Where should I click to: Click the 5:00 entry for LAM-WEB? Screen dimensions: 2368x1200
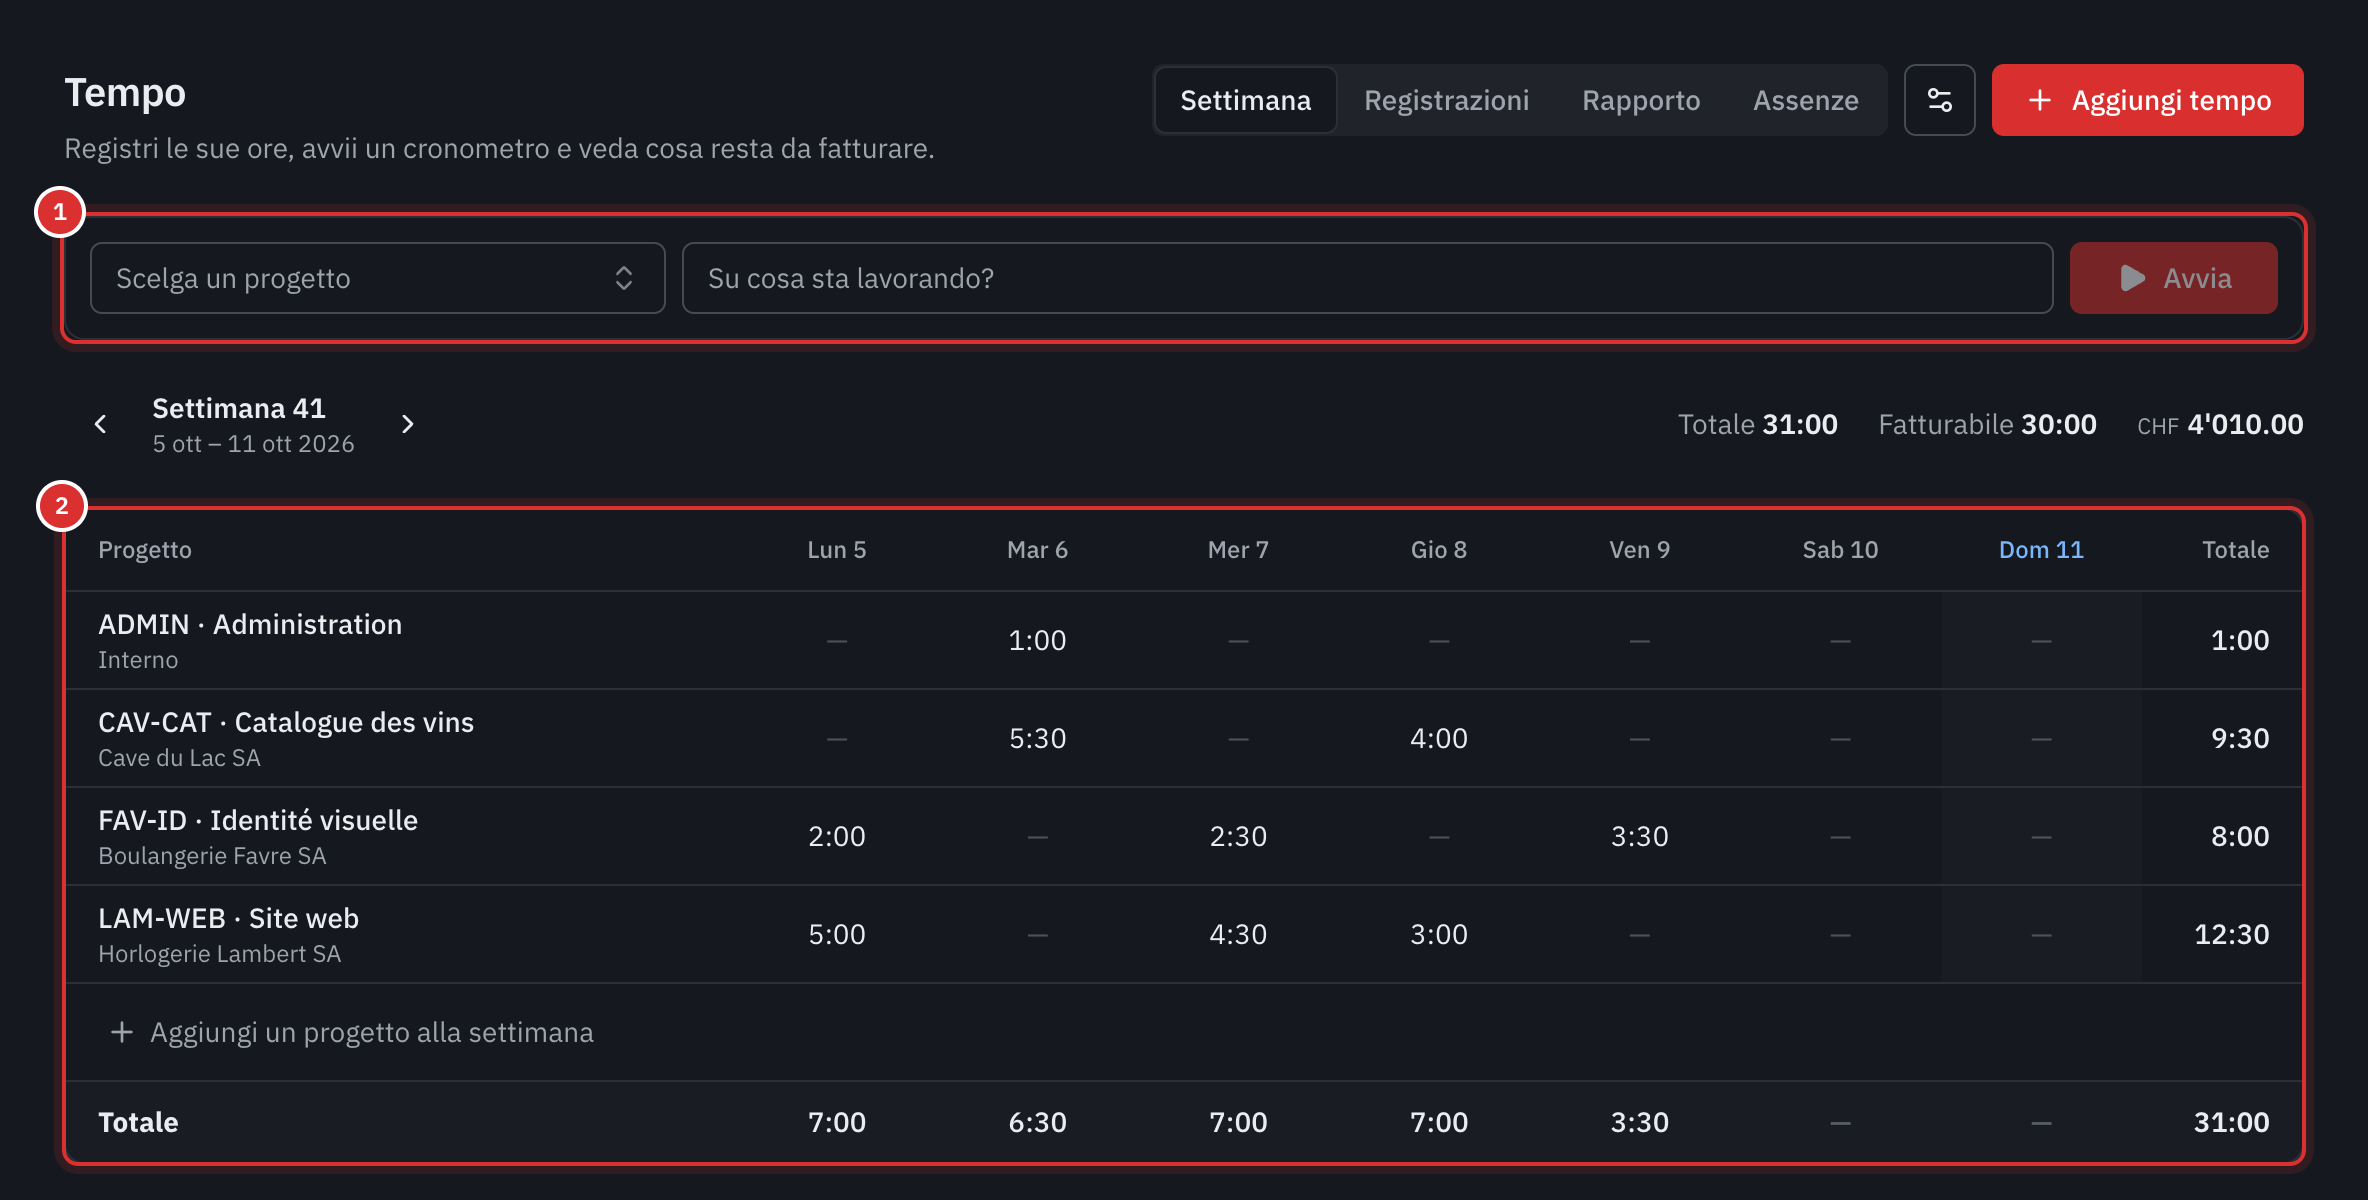click(836, 934)
